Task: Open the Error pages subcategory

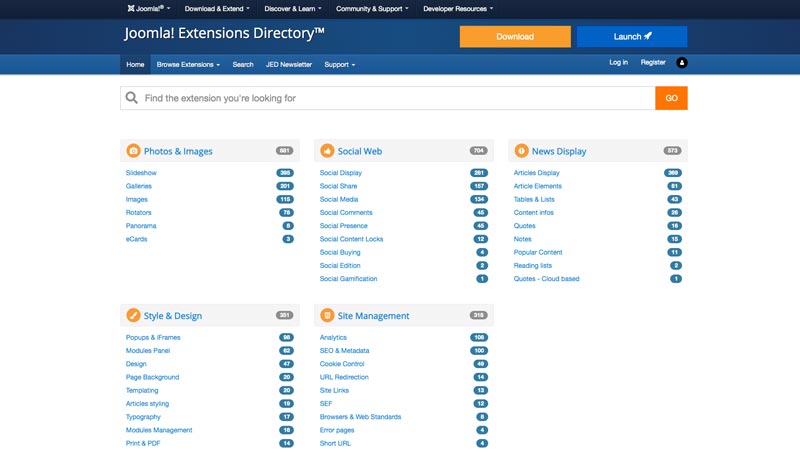Action: [337, 431]
